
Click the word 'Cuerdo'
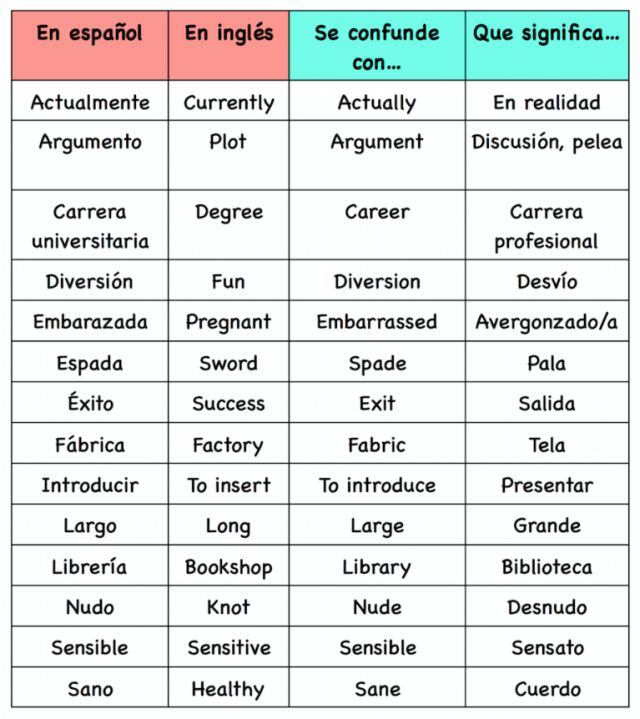[x=546, y=689]
